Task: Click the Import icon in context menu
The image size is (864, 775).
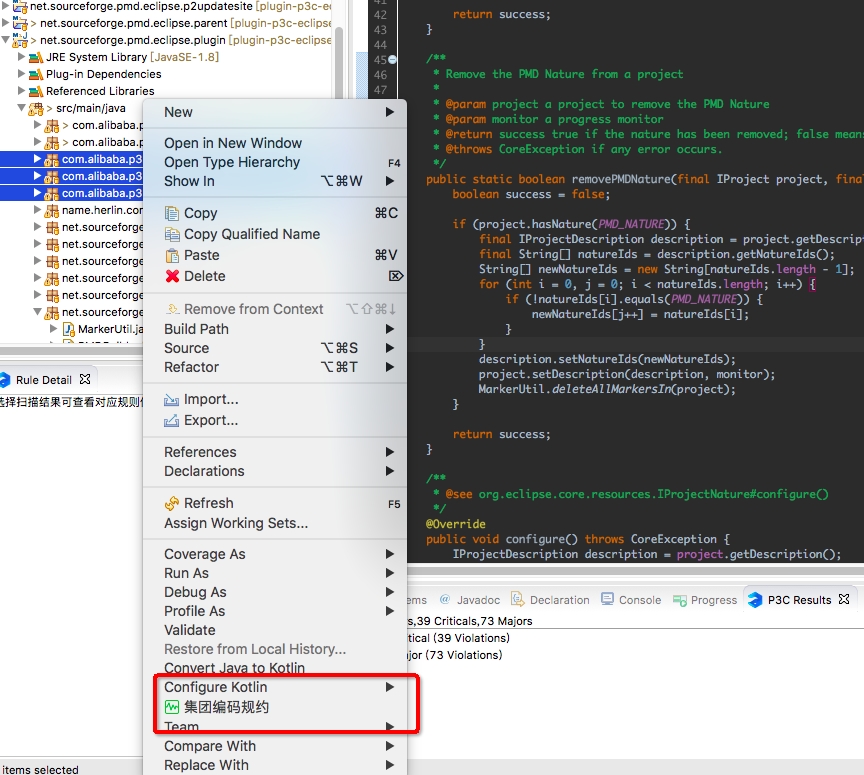Action: coord(172,399)
